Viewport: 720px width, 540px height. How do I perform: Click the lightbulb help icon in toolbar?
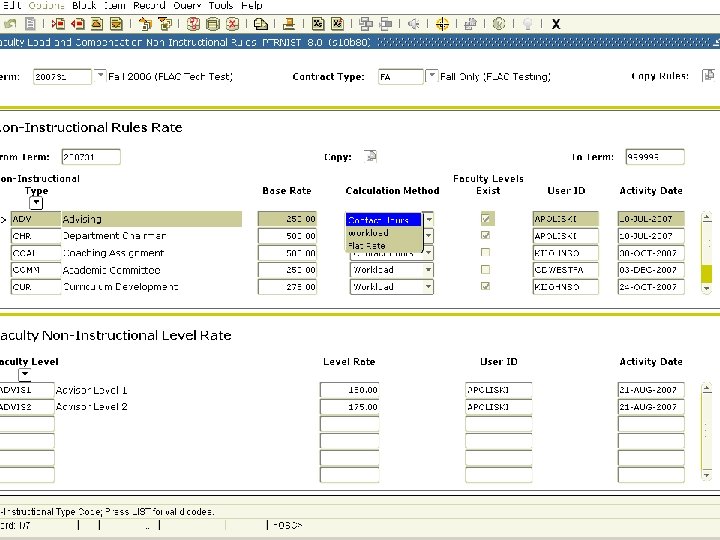(x=528, y=23)
